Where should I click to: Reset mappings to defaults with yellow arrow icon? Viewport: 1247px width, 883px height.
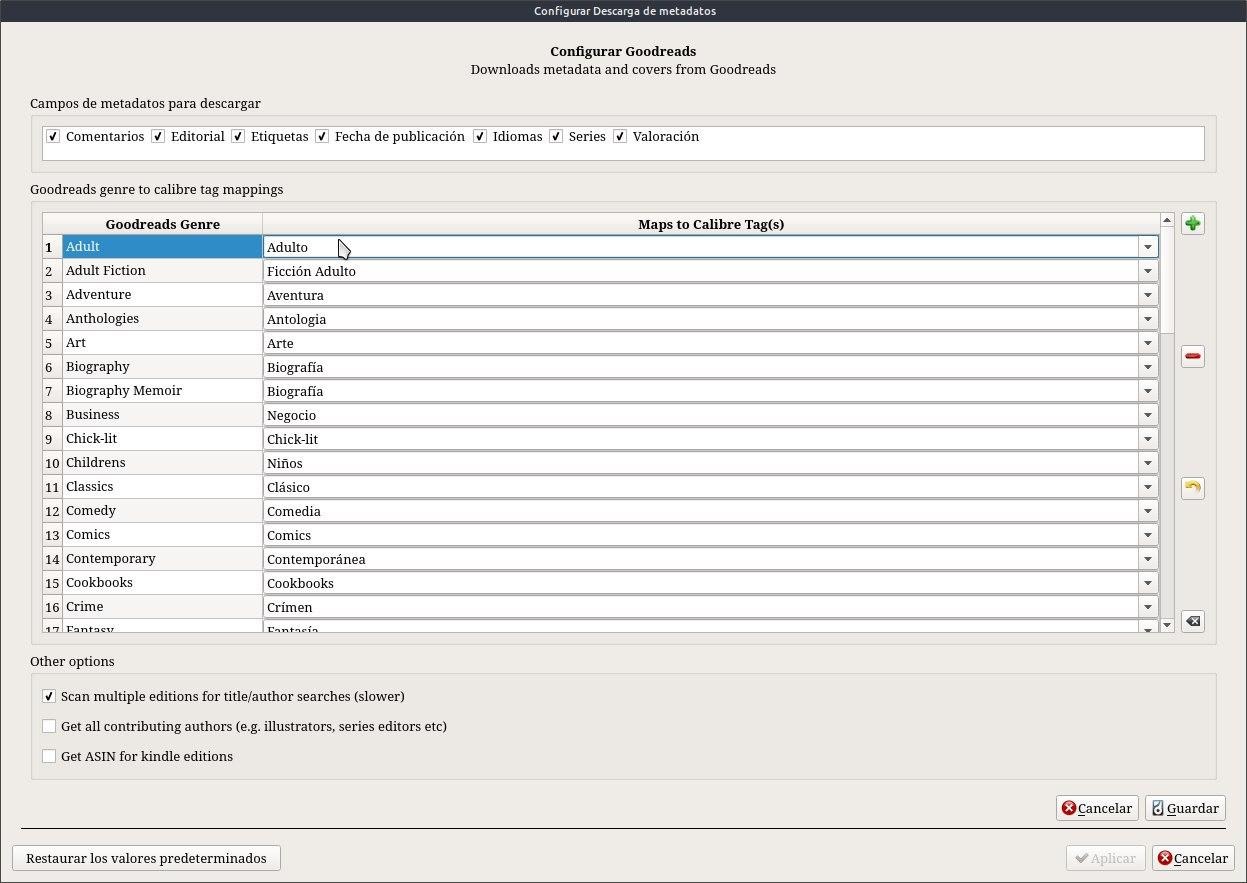tap(1192, 488)
